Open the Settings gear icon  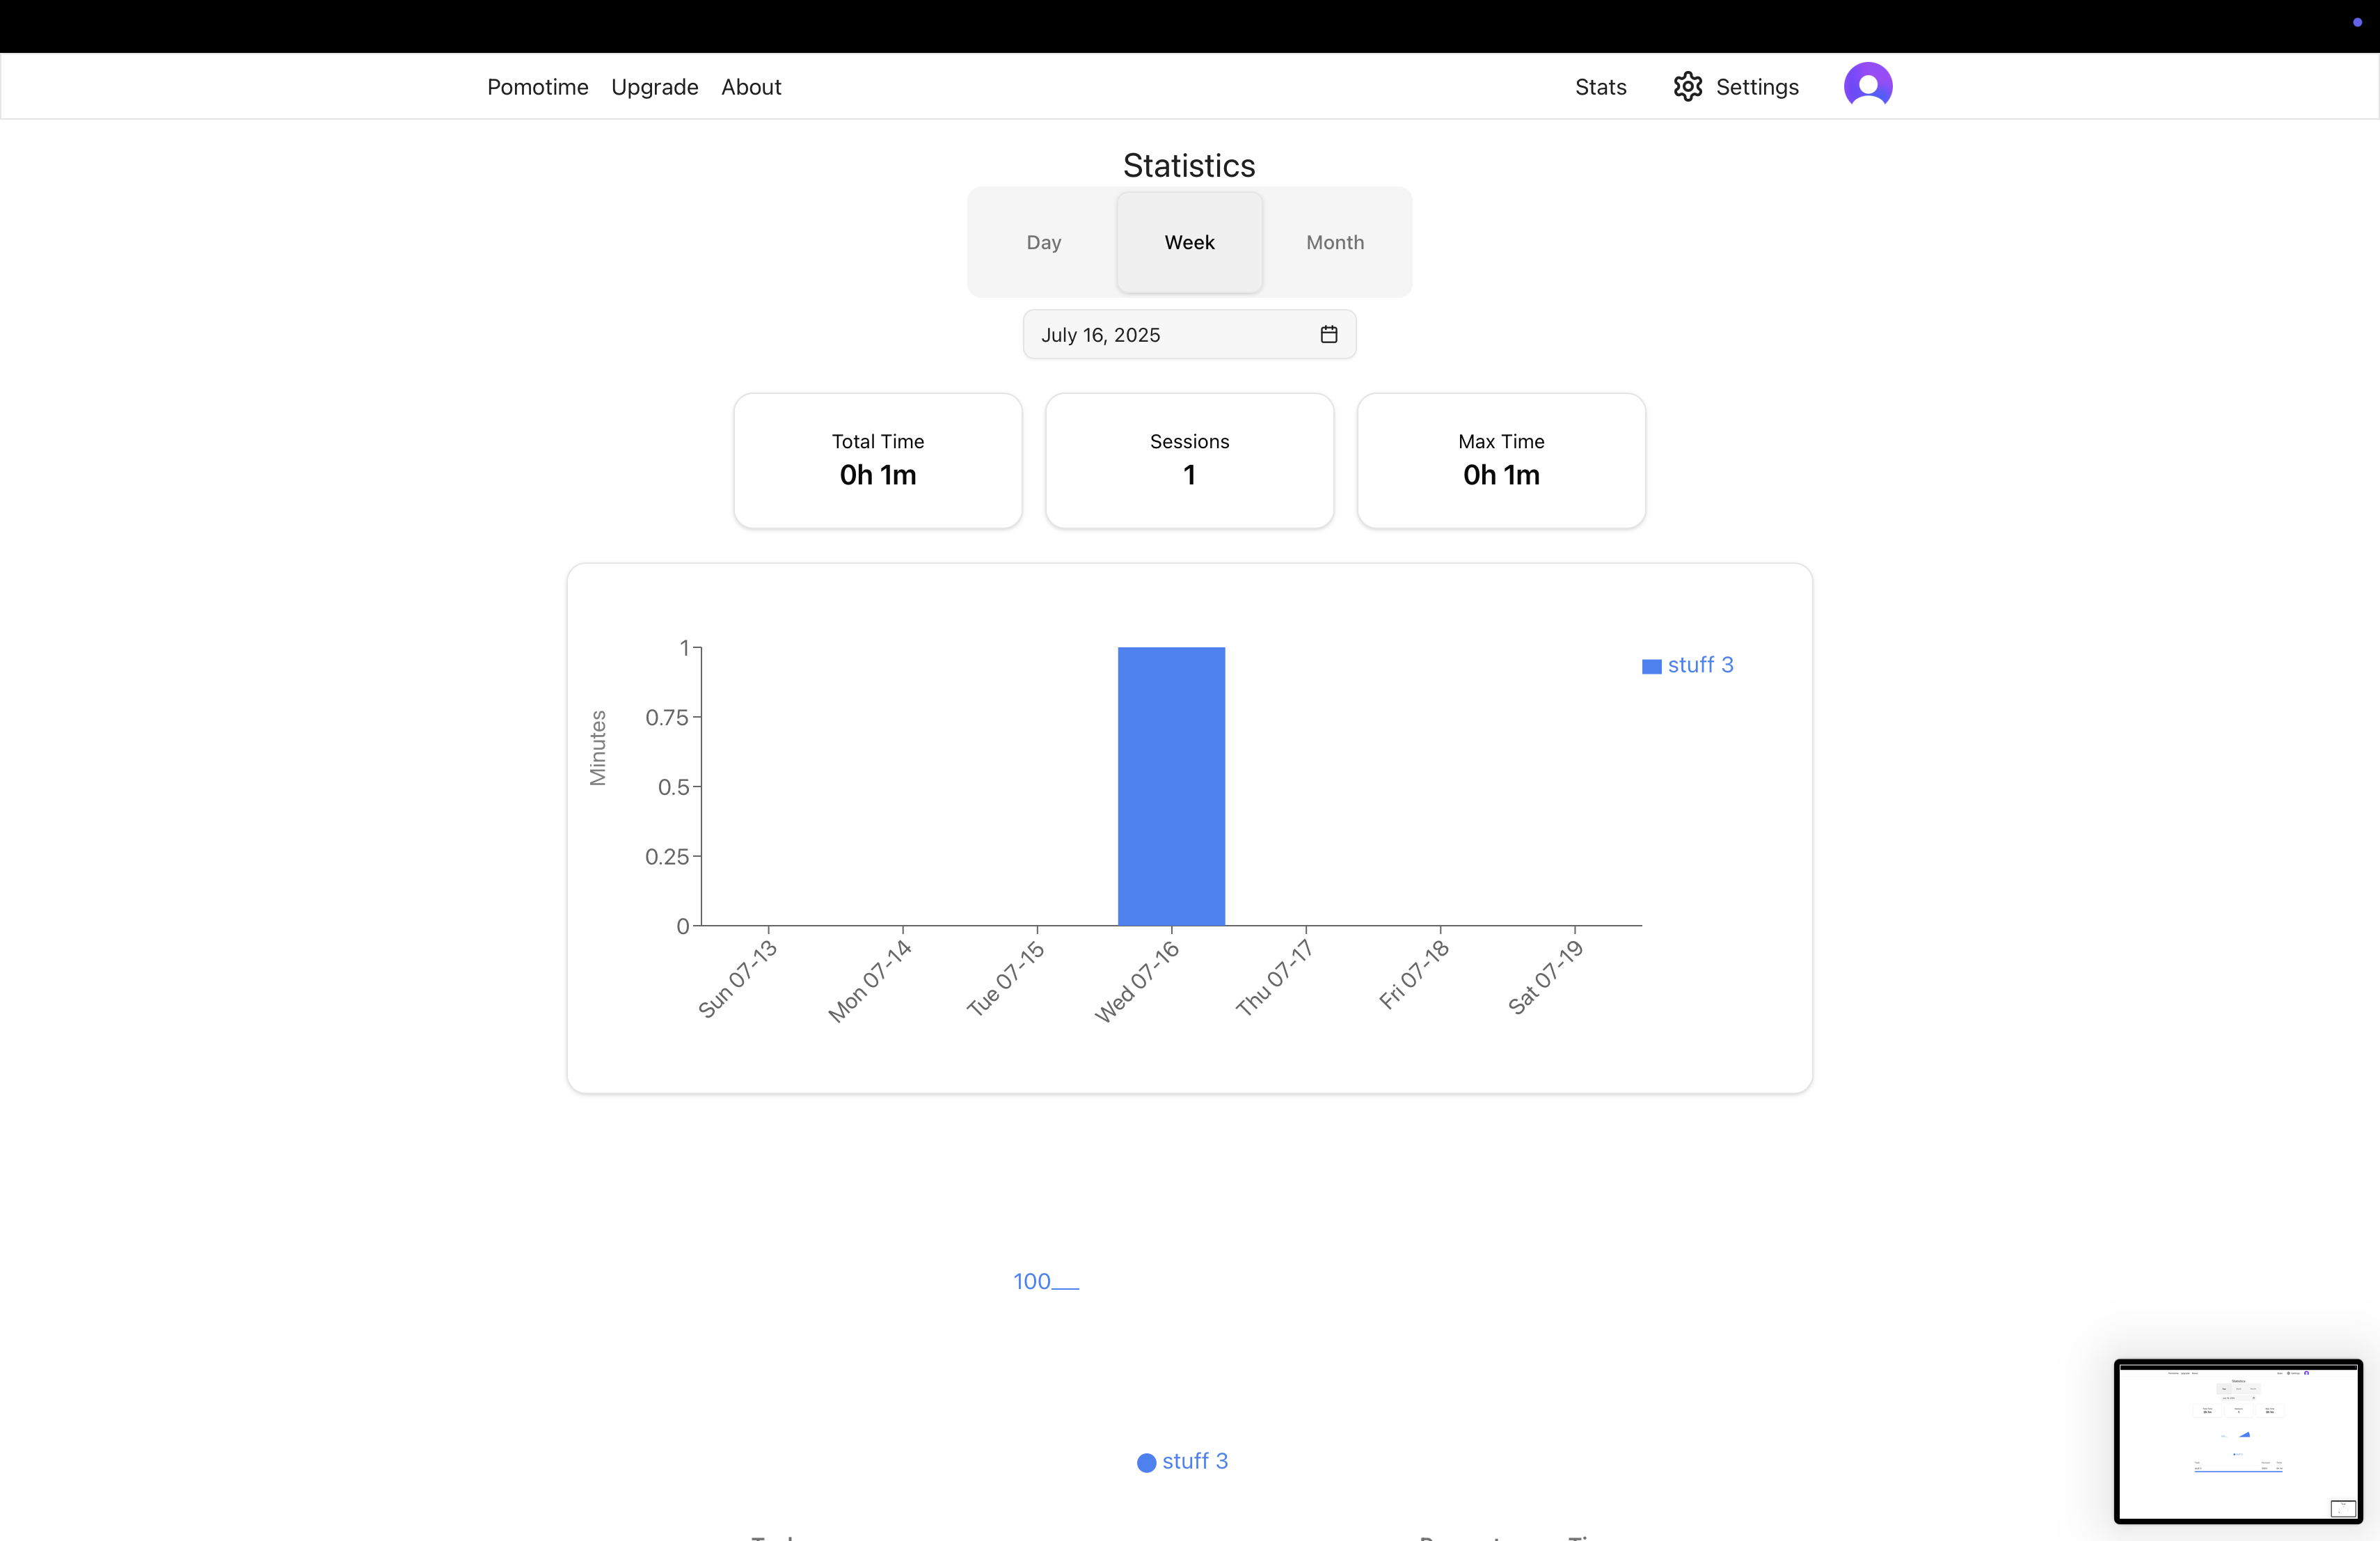(x=1688, y=87)
